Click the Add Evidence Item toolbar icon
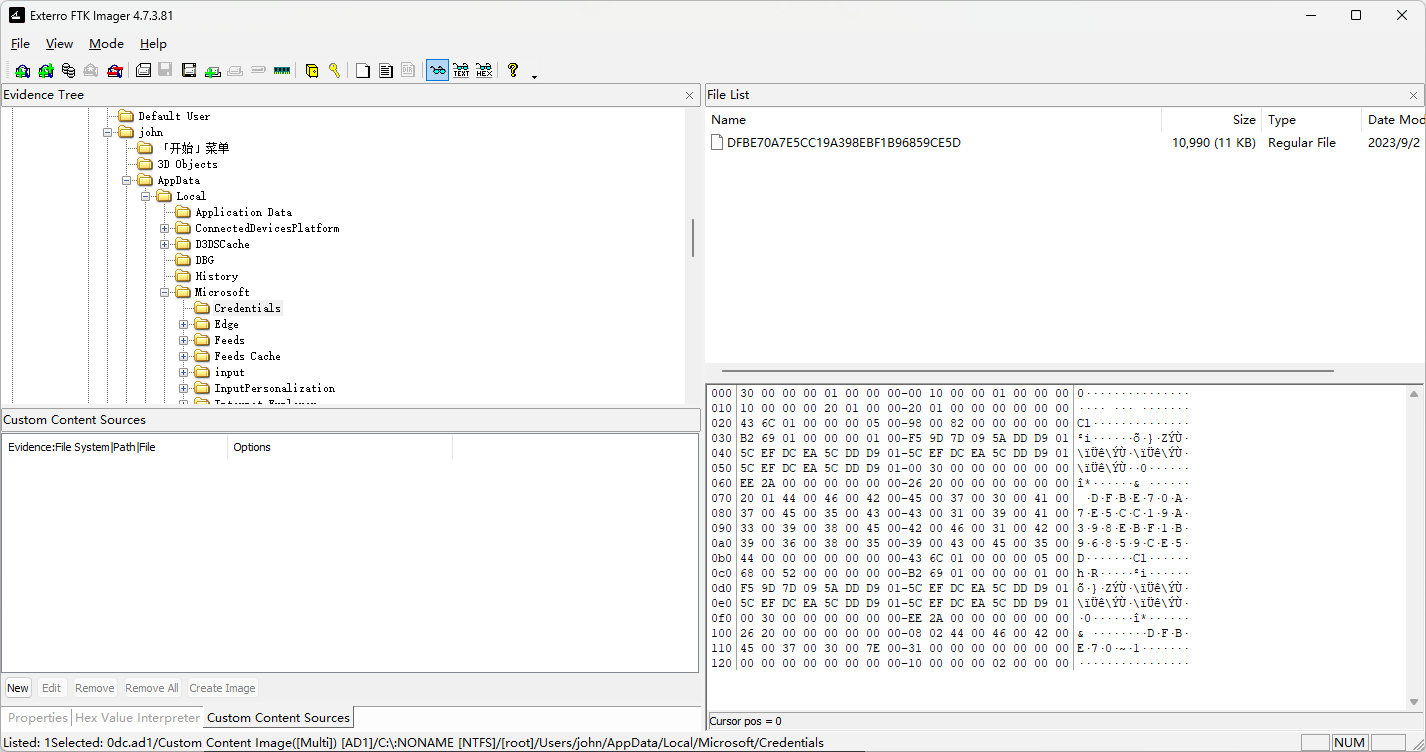This screenshot has width=1426, height=752. 22,70
